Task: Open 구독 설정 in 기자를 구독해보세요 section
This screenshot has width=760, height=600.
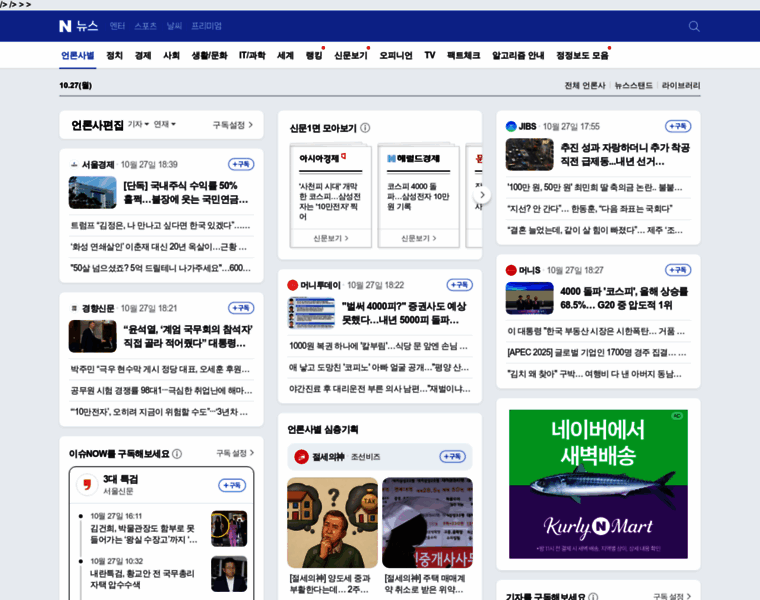Action: tap(672, 596)
